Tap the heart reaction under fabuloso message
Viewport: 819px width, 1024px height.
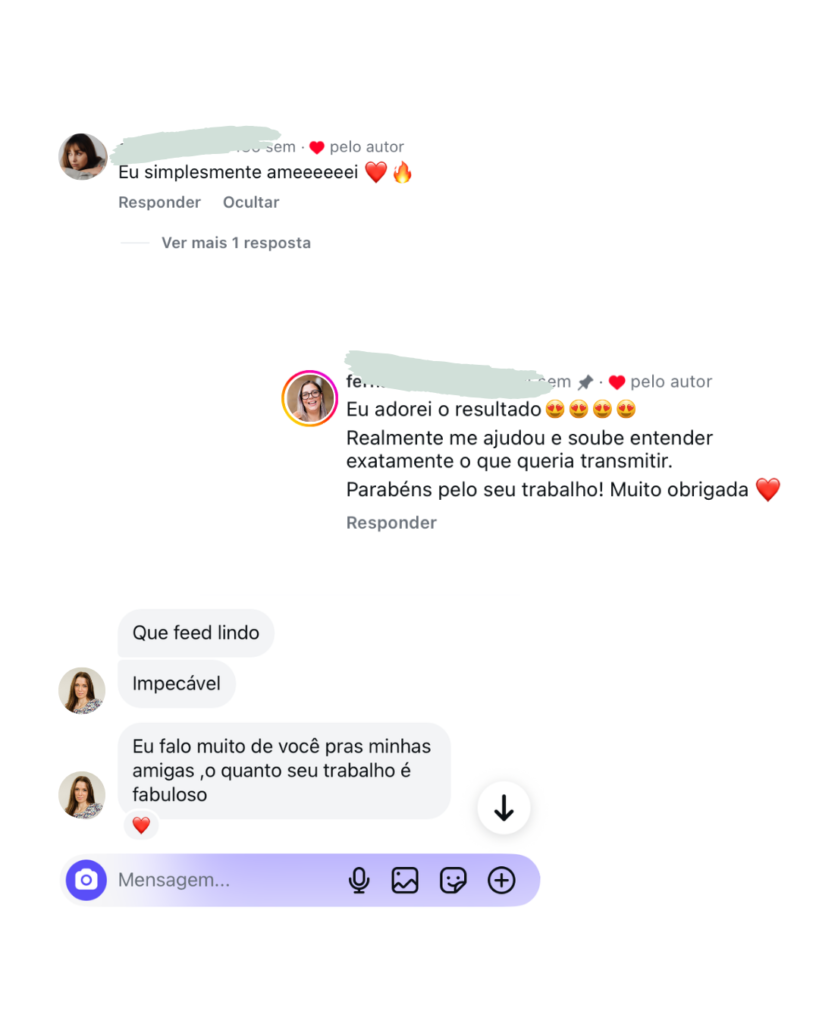coord(141,825)
